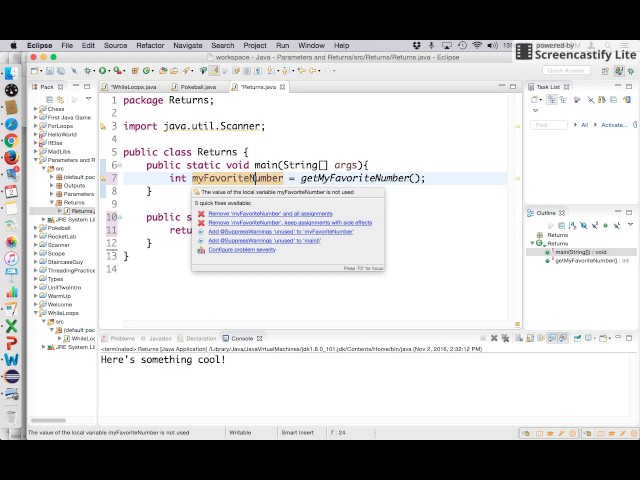Click the Quick Access search field
Image resolution: width=640 pixels, height=480 pixels.
pyautogui.click(x=566, y=71)
